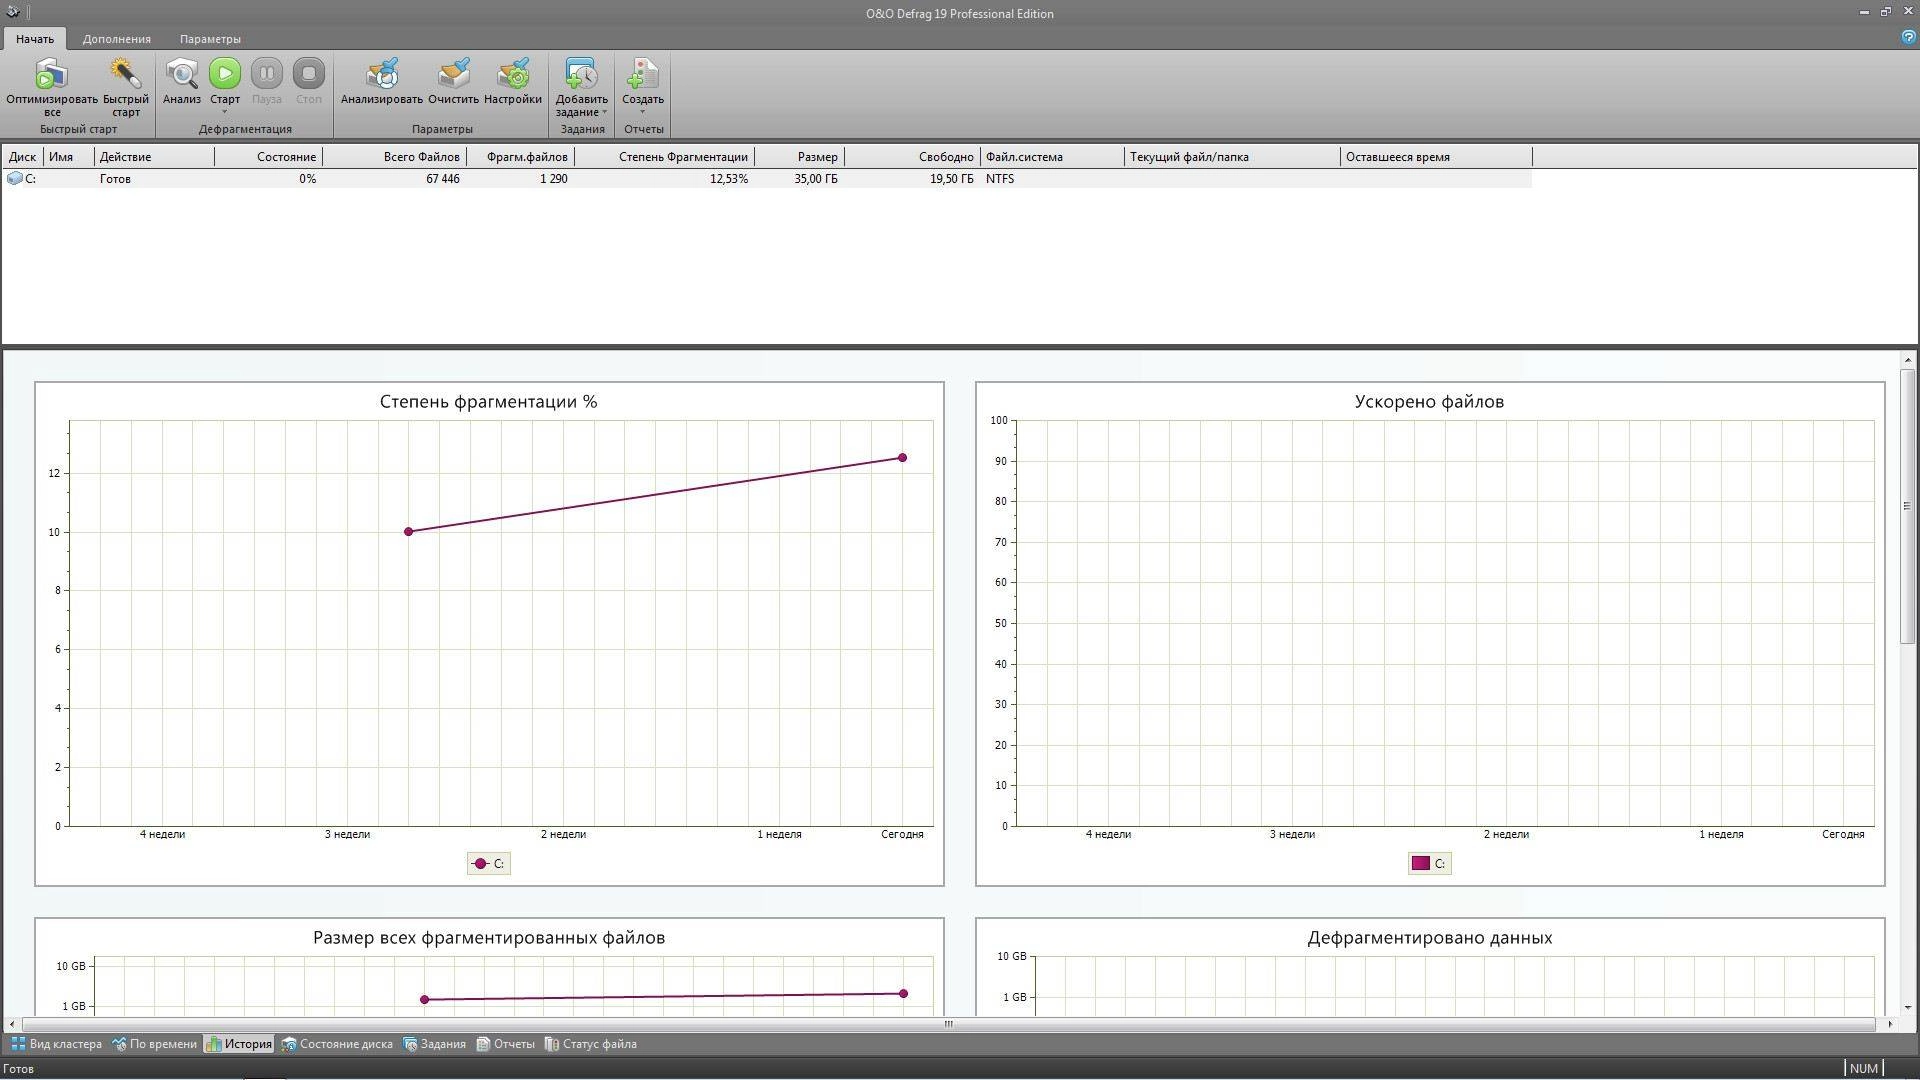
Task: Click the Степень фрагментации % chart title
Action: tap(488, 402)
